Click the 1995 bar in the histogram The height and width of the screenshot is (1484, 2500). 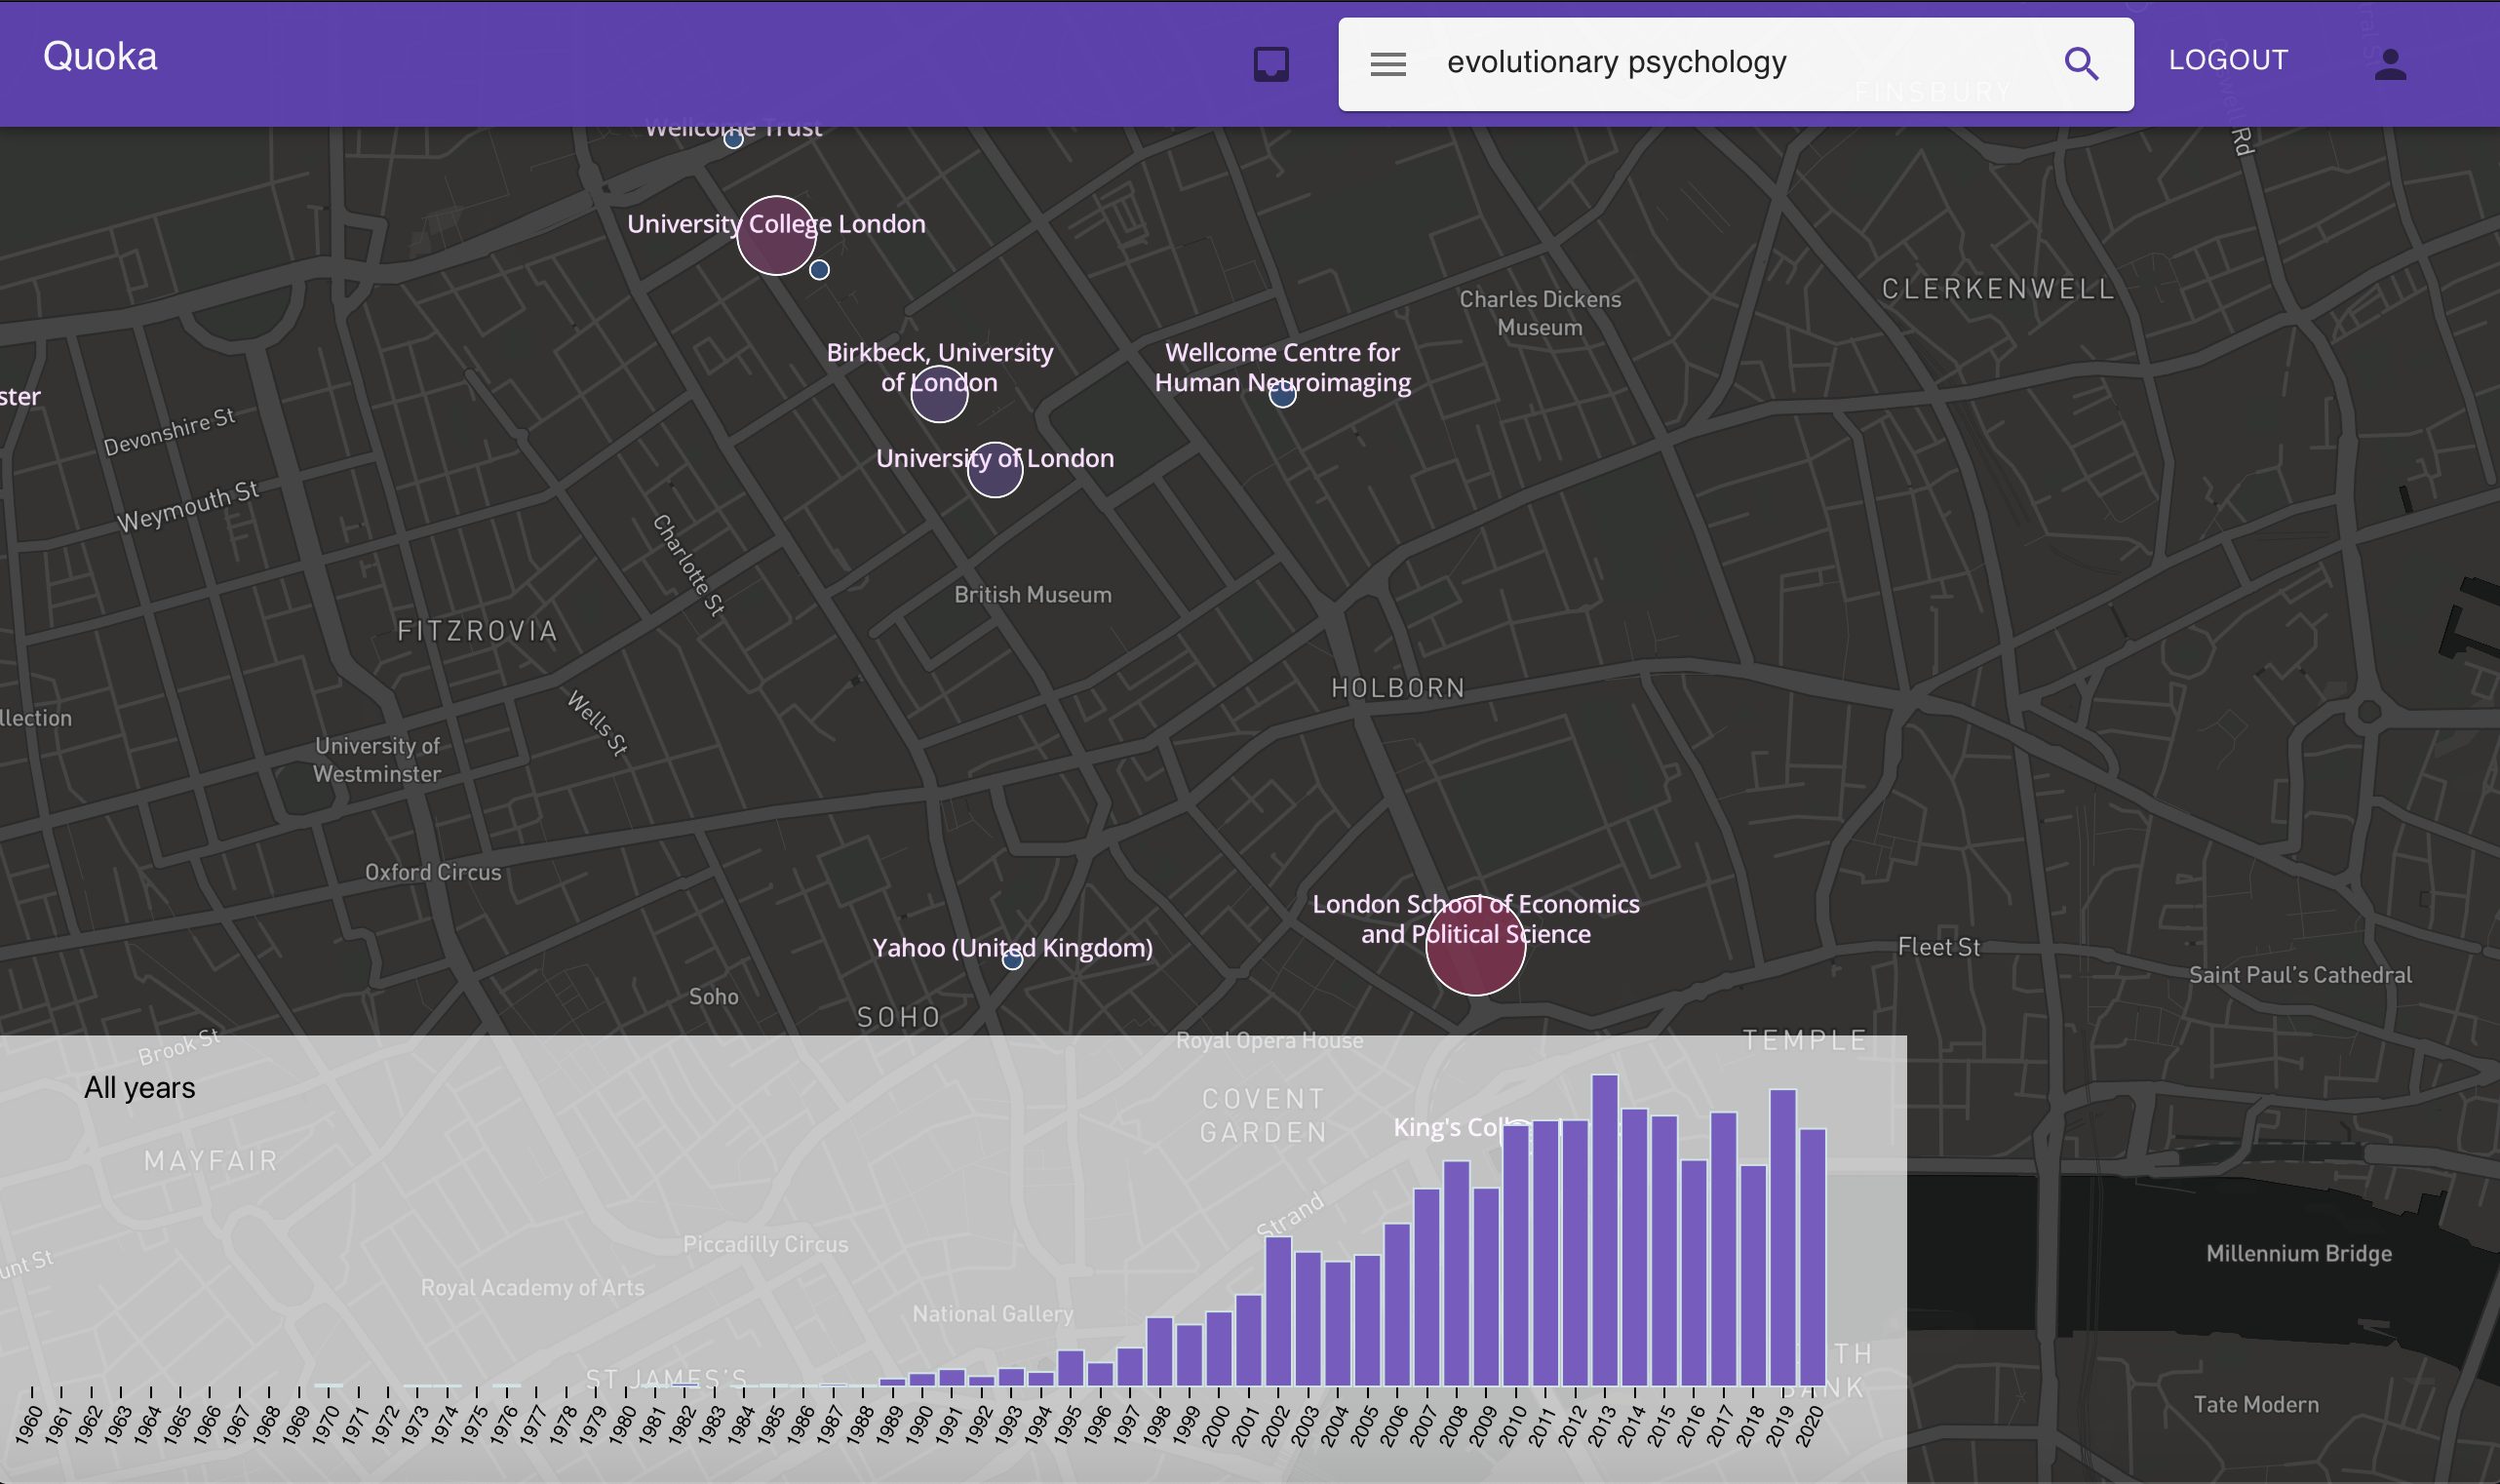point(1070,1368)
